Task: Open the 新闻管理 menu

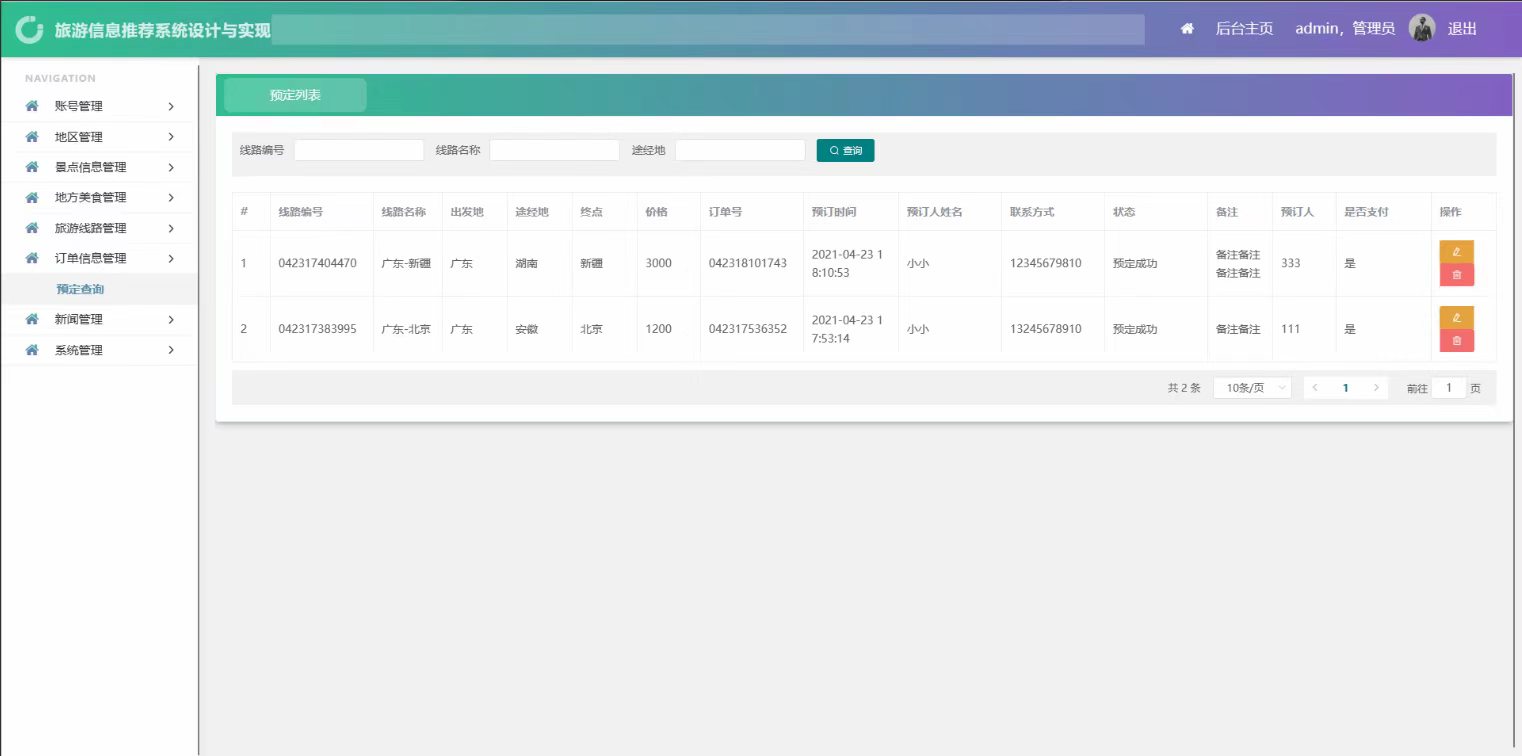Action: tap(99, 320)
